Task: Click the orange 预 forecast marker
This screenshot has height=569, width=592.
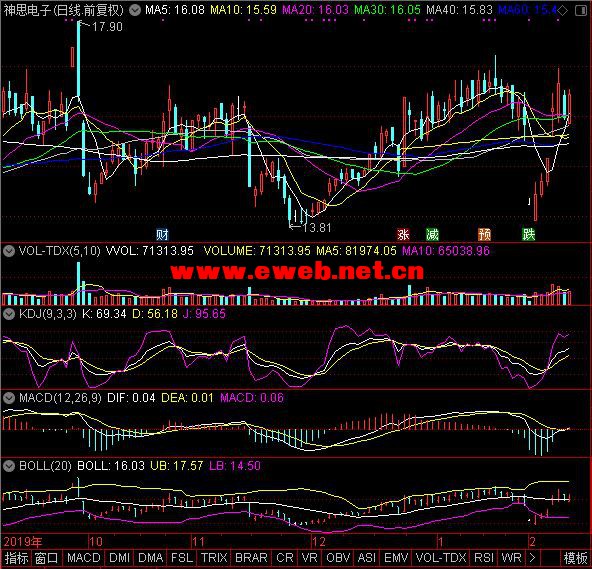Action: point(484,235)
